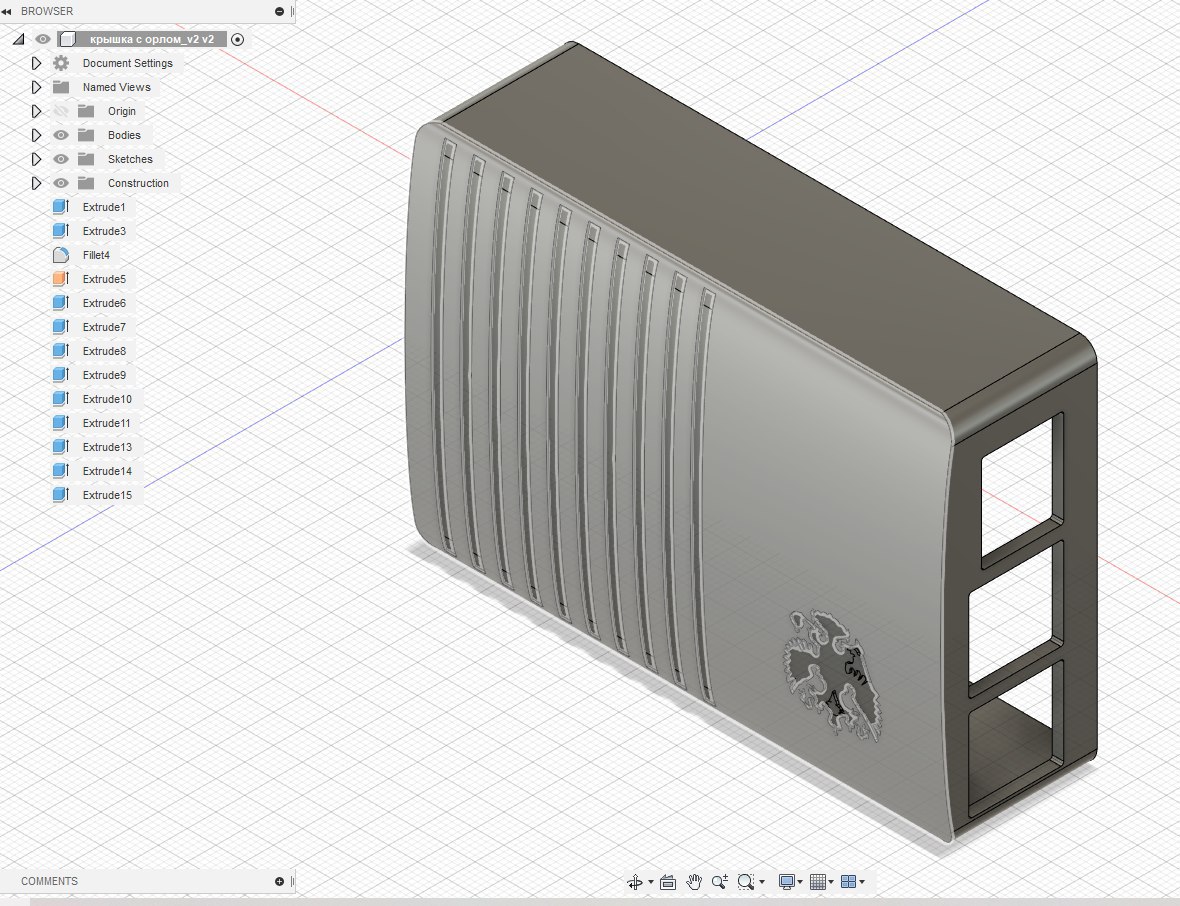
Task: Open the Orbit type dropdown arrow
Action: click(651, 882)
